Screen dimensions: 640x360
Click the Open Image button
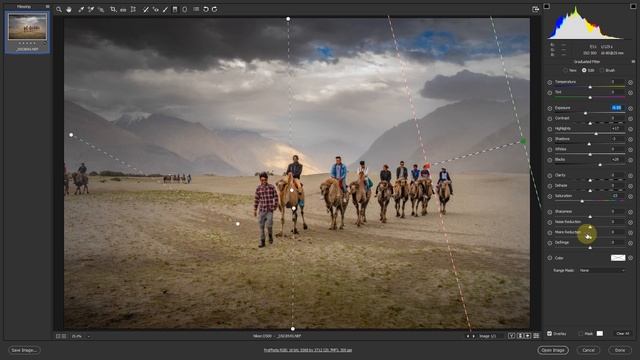click(x=553, y=350)
